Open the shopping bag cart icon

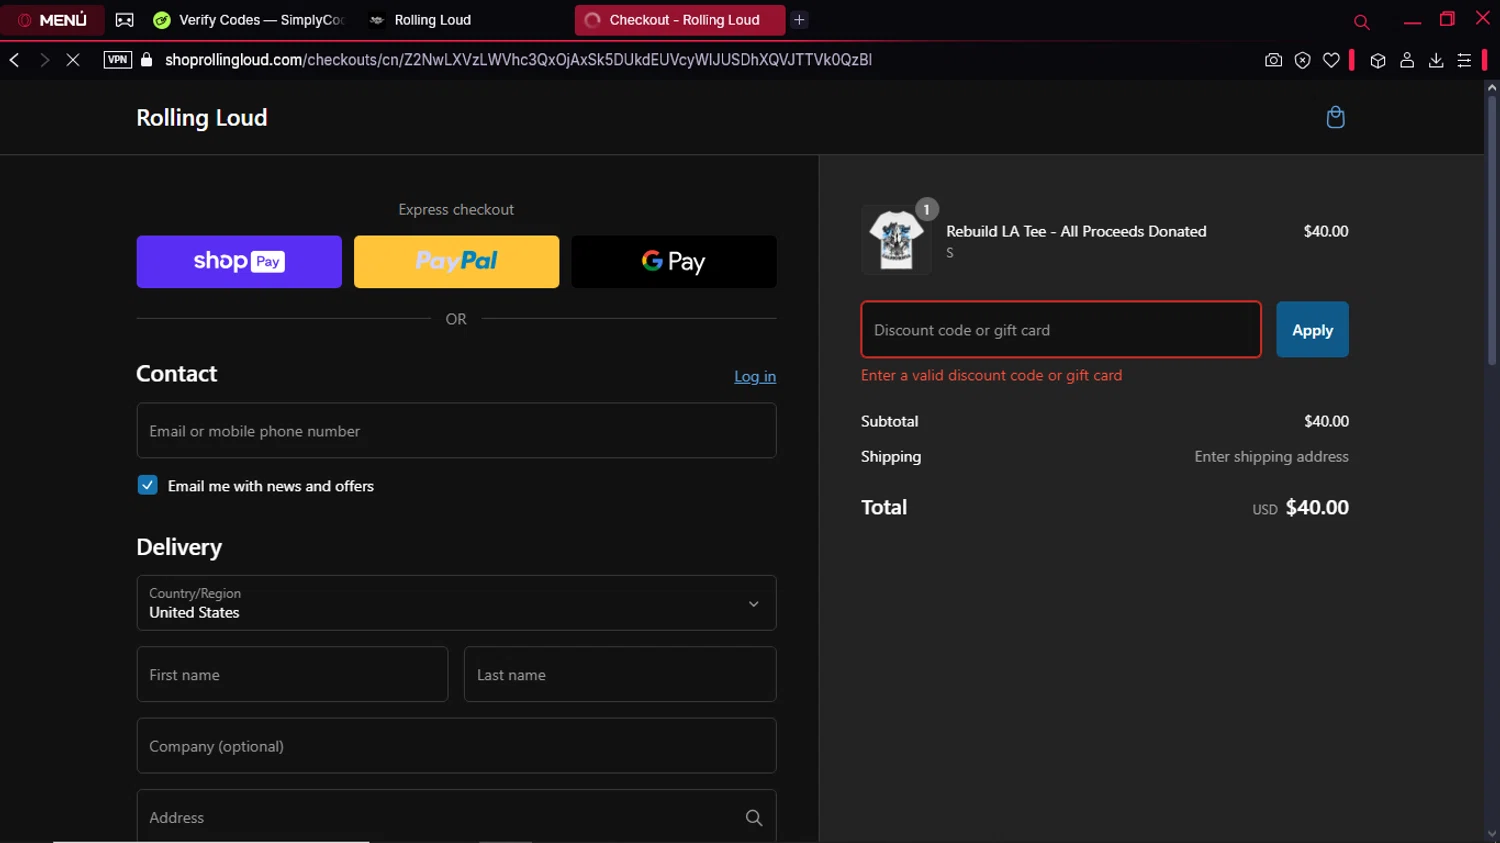[x=1335, y=118]
